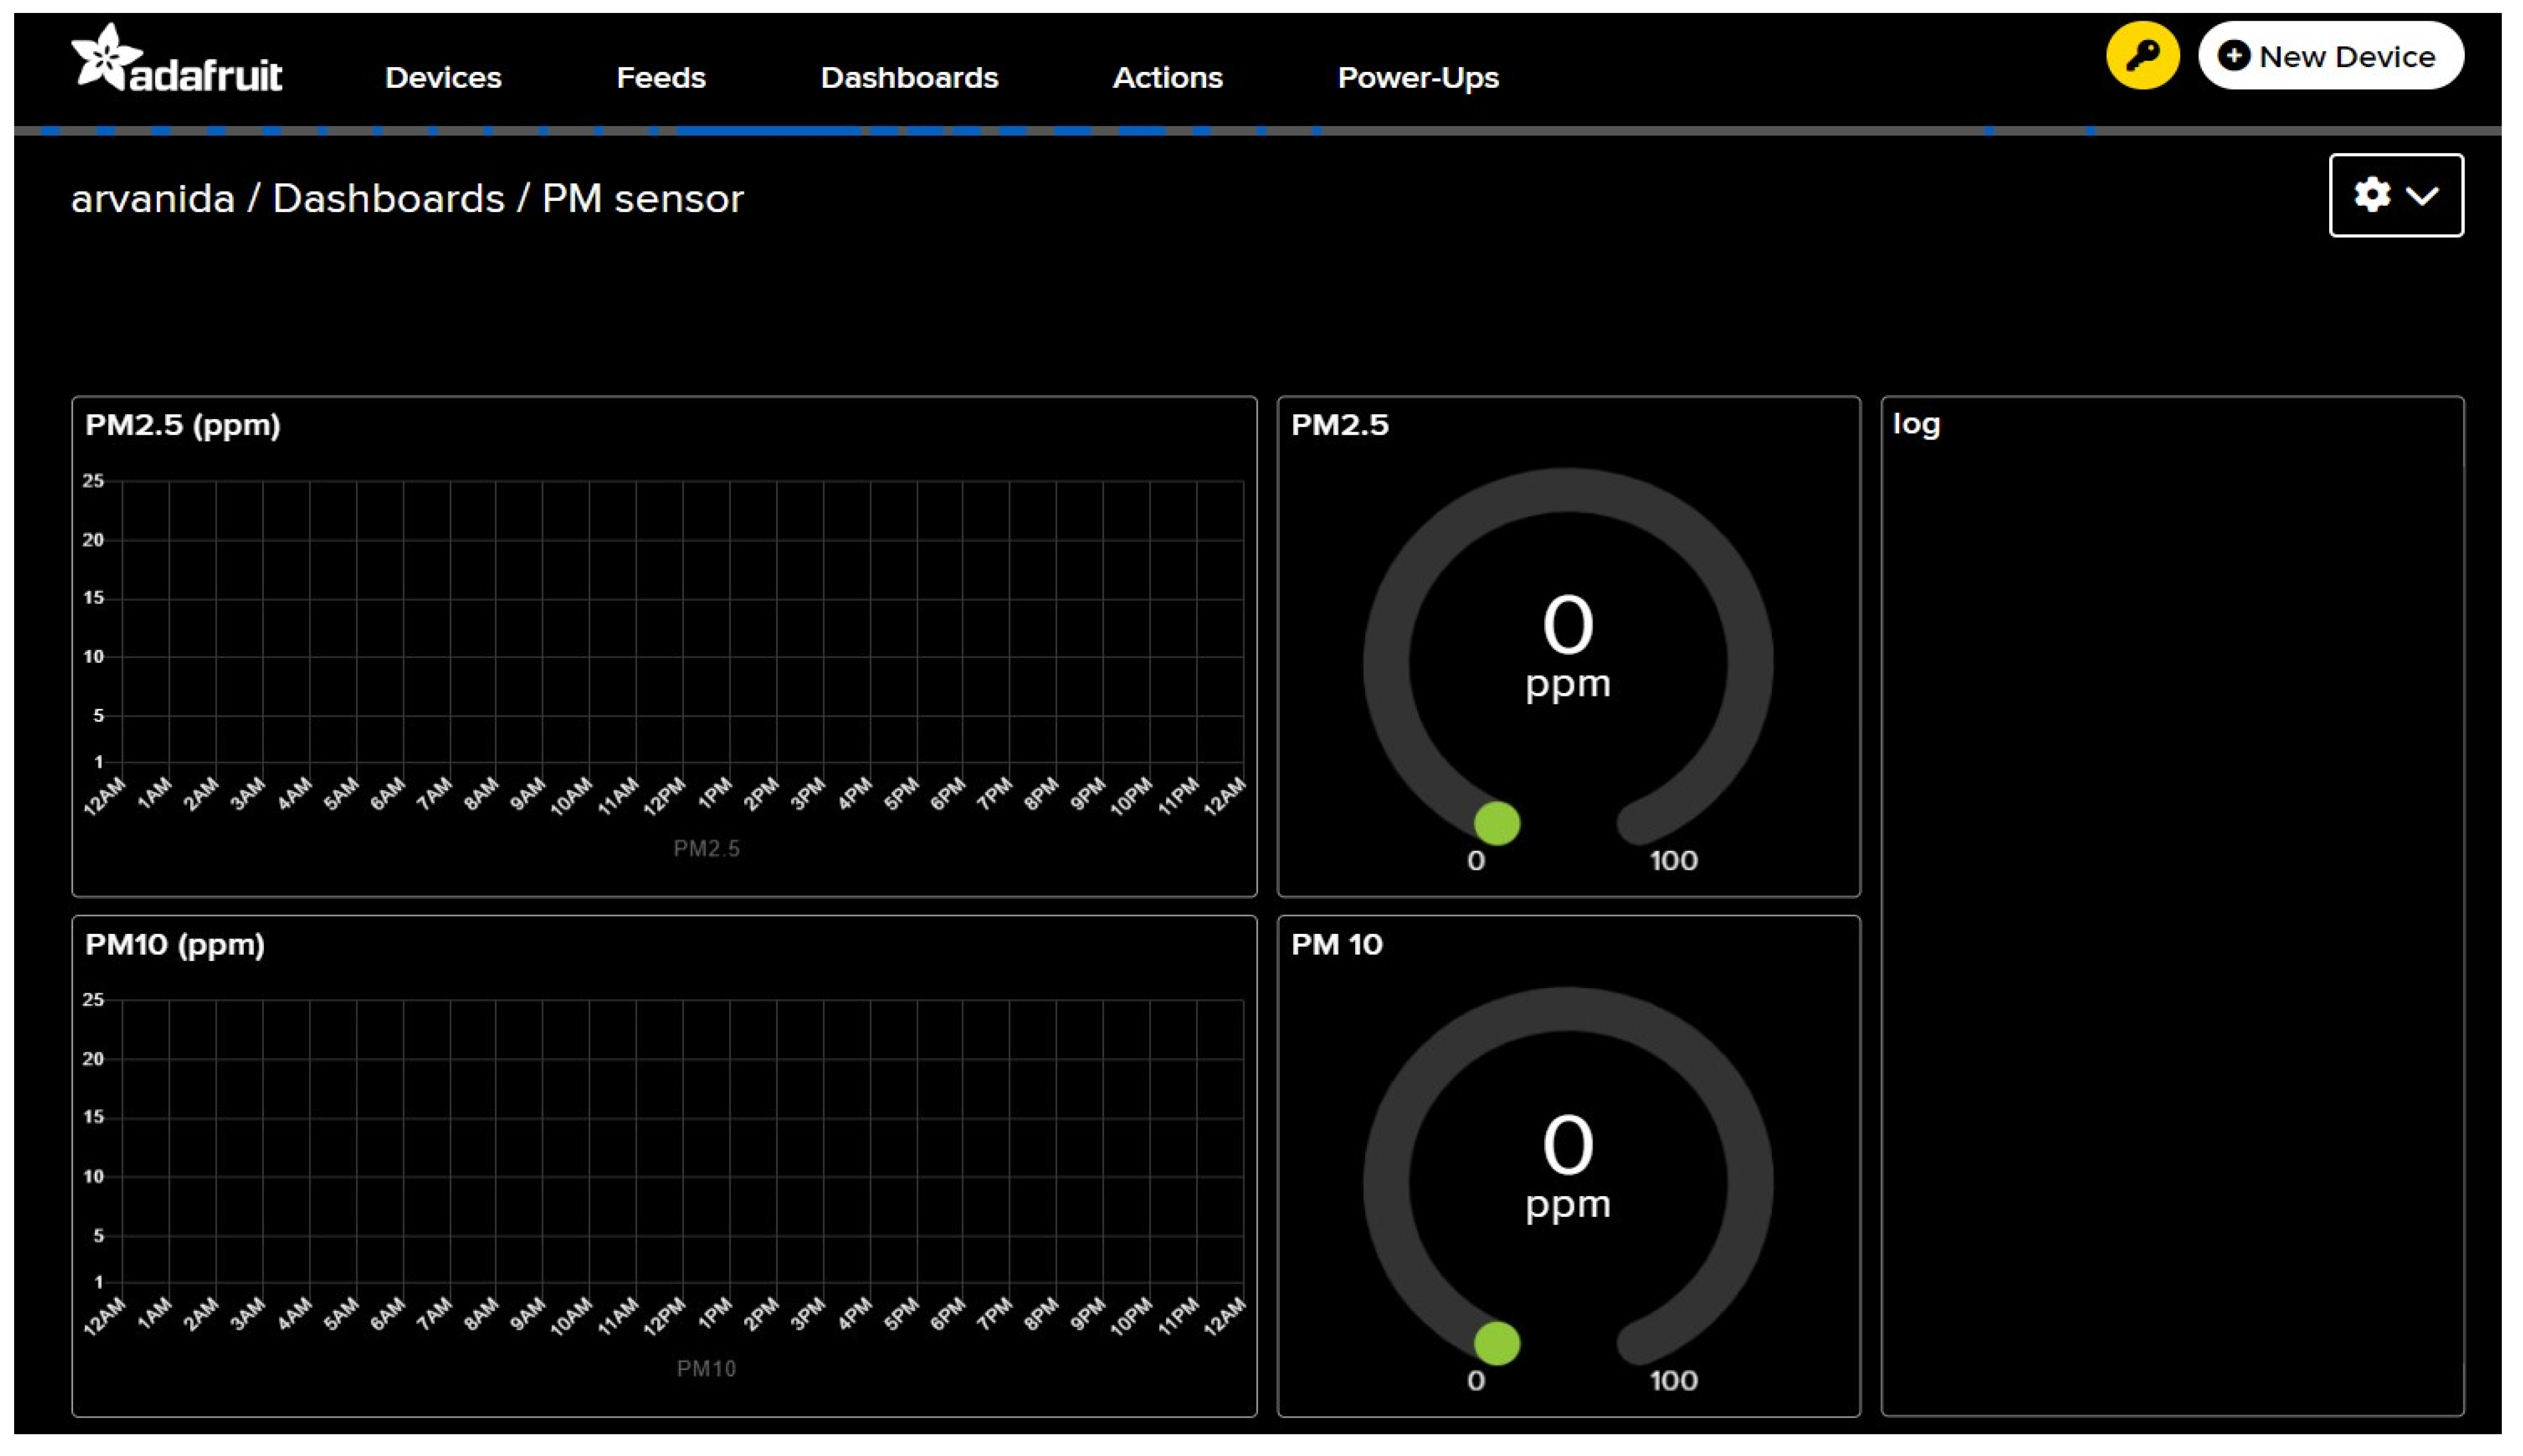Go to the Dashboards menu
The width and height of the screenshot is (2523, 1456).
point(909,78)
